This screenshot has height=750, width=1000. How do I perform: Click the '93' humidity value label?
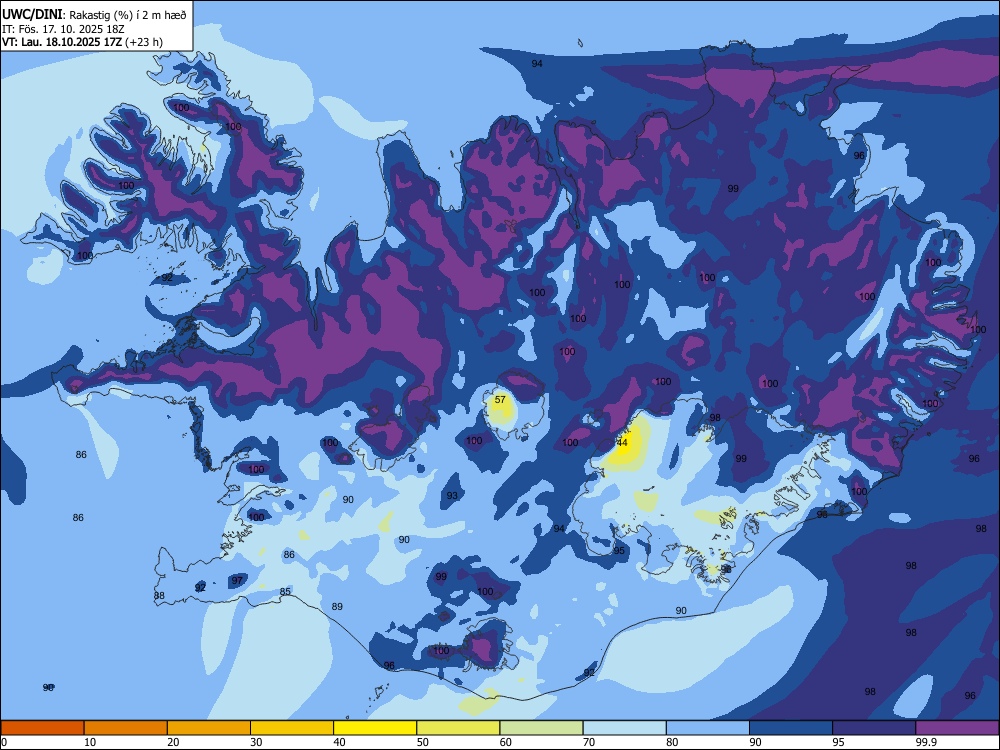pos(452,496)
